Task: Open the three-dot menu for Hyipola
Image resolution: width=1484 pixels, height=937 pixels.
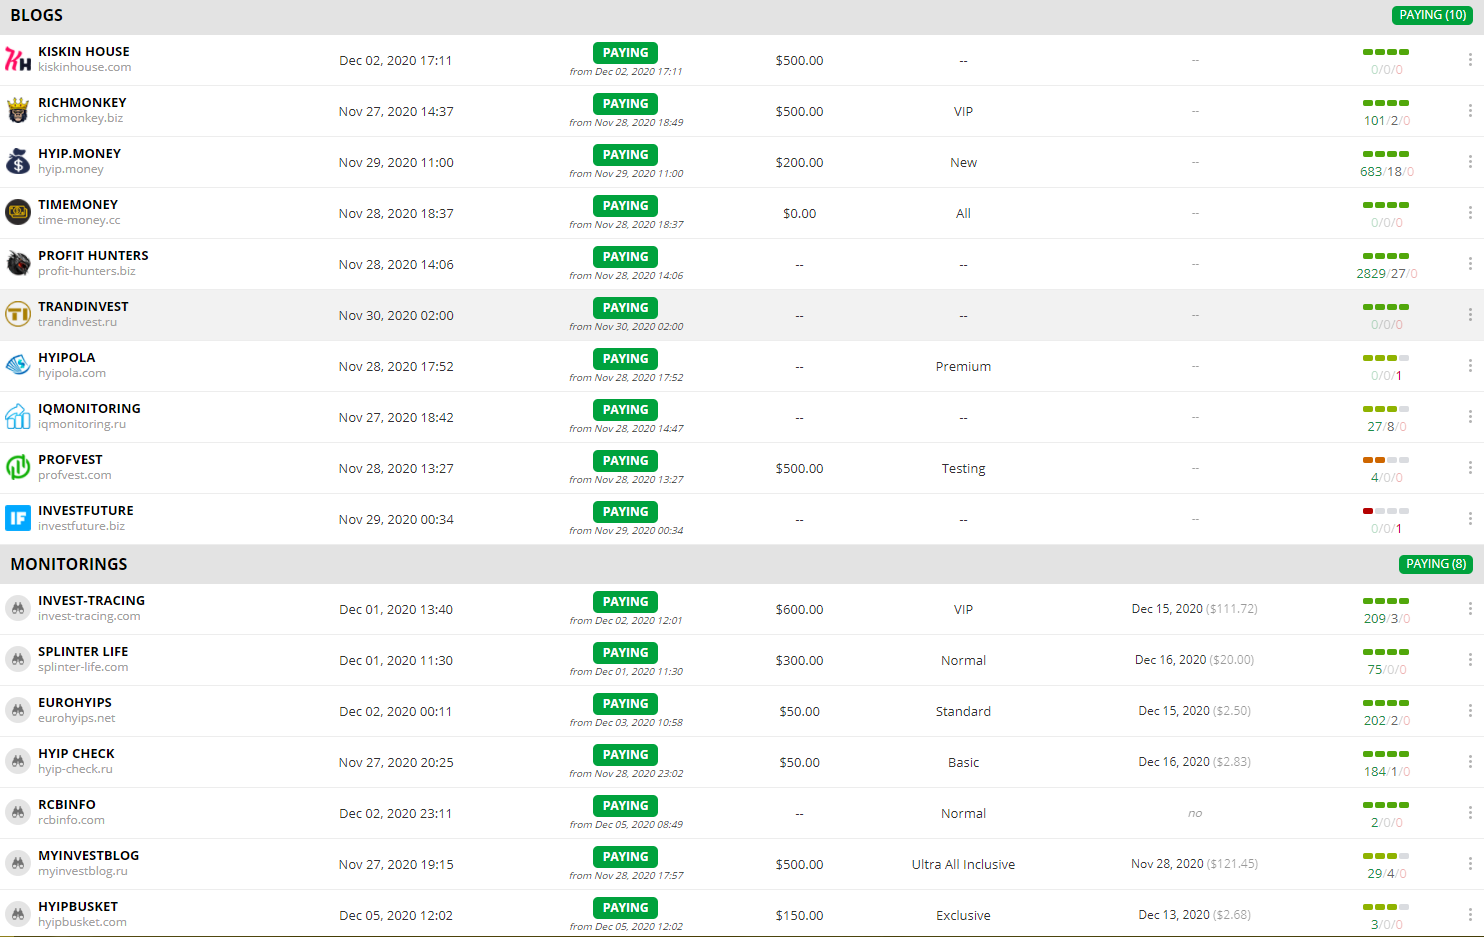Action: click(1469, 366)
